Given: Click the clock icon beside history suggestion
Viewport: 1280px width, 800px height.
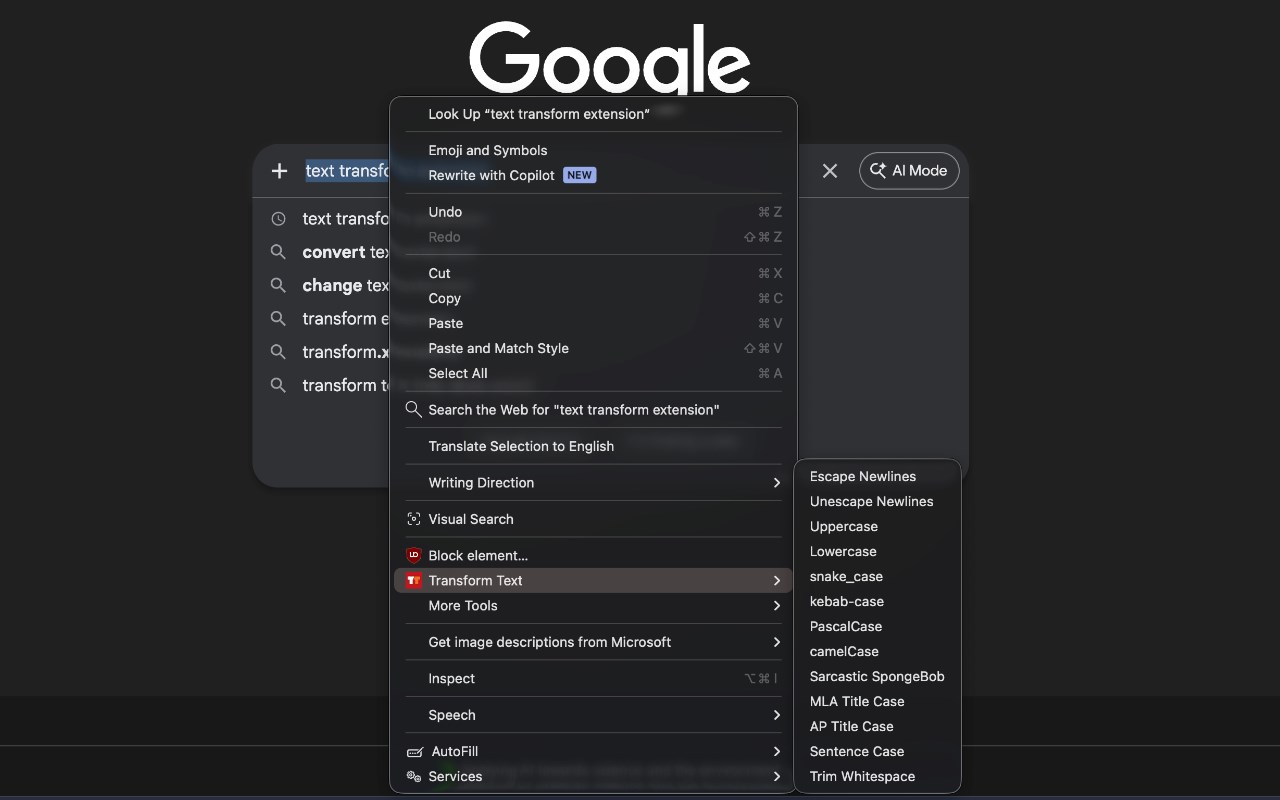Looking at the screenshot, I should coord(279,219).
